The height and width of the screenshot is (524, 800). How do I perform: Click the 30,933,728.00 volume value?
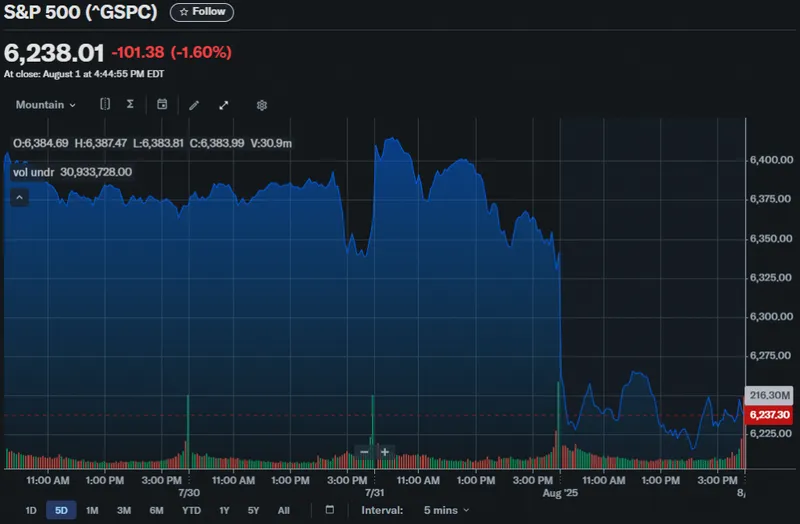[x=96, y=172]
